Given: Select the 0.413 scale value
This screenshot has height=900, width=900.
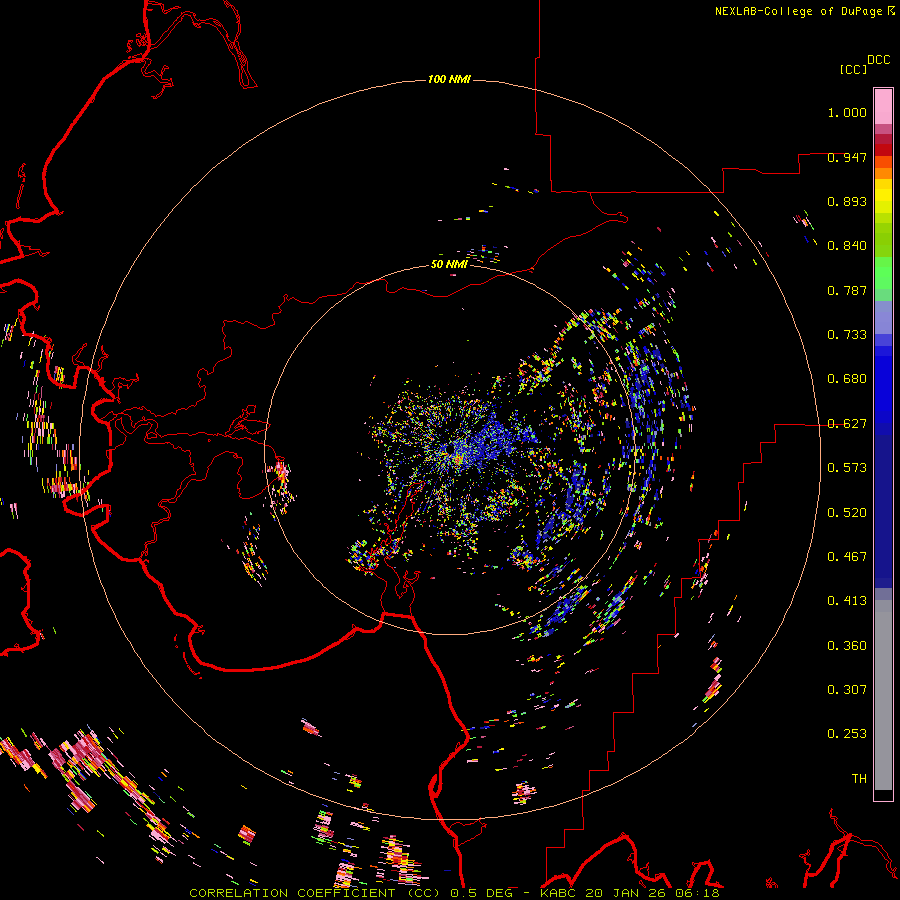Looking at the screenshot, I should click(847, 601).
